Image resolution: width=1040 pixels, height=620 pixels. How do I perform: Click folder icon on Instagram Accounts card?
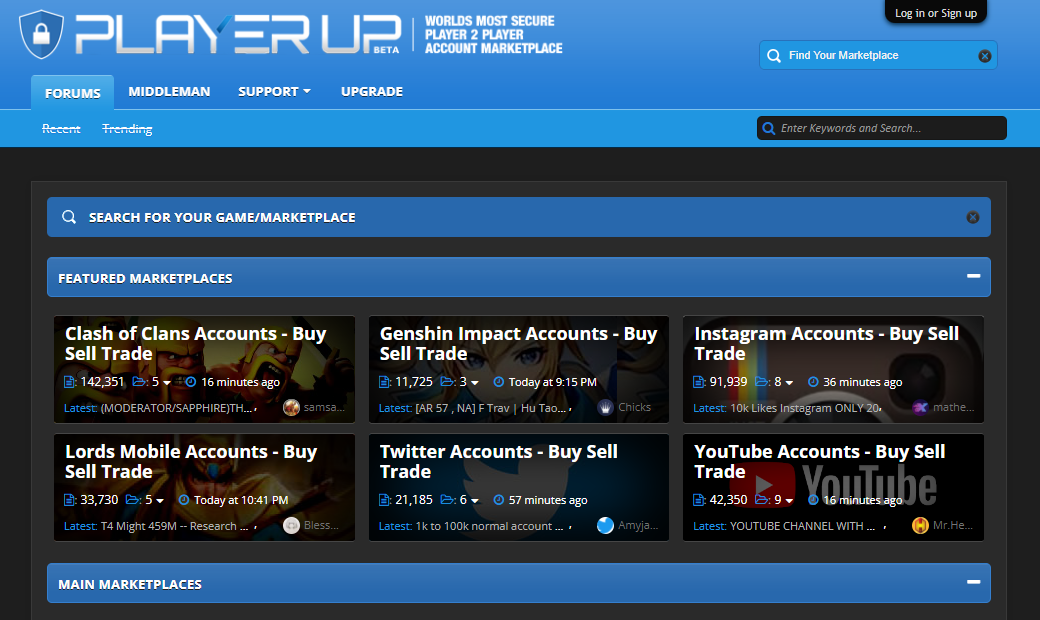(x=762, y=381)
